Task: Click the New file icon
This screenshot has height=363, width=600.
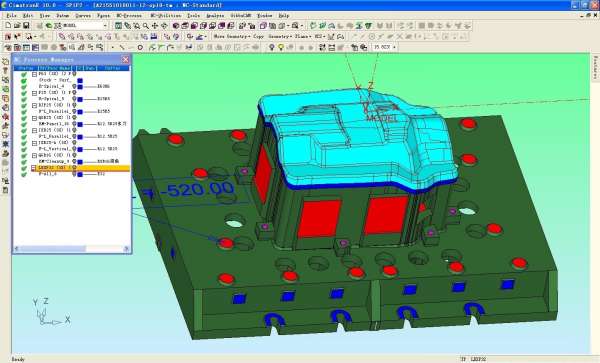Action: [x=8, y=26]
